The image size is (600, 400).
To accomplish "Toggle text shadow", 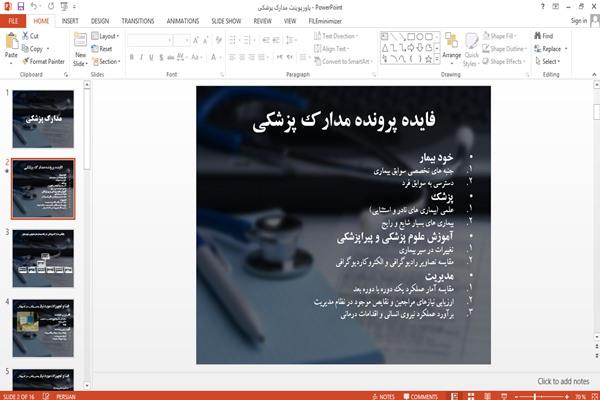I will (x=161, y=57).
